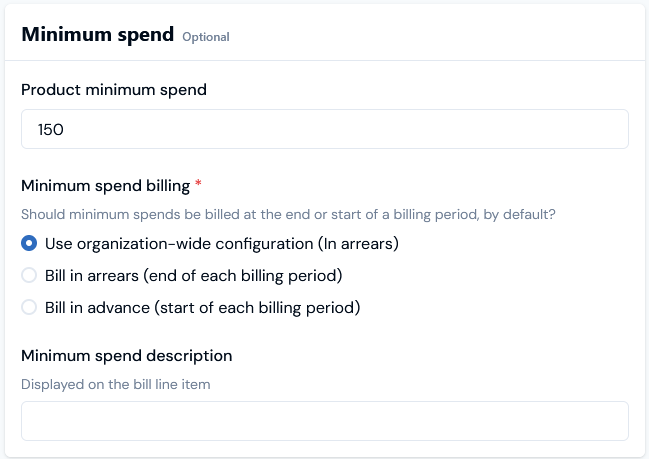Click the 'Bill in arrears (end of each billing period)' label
This screenshot has height=459, width=649.
coord(194,276)
